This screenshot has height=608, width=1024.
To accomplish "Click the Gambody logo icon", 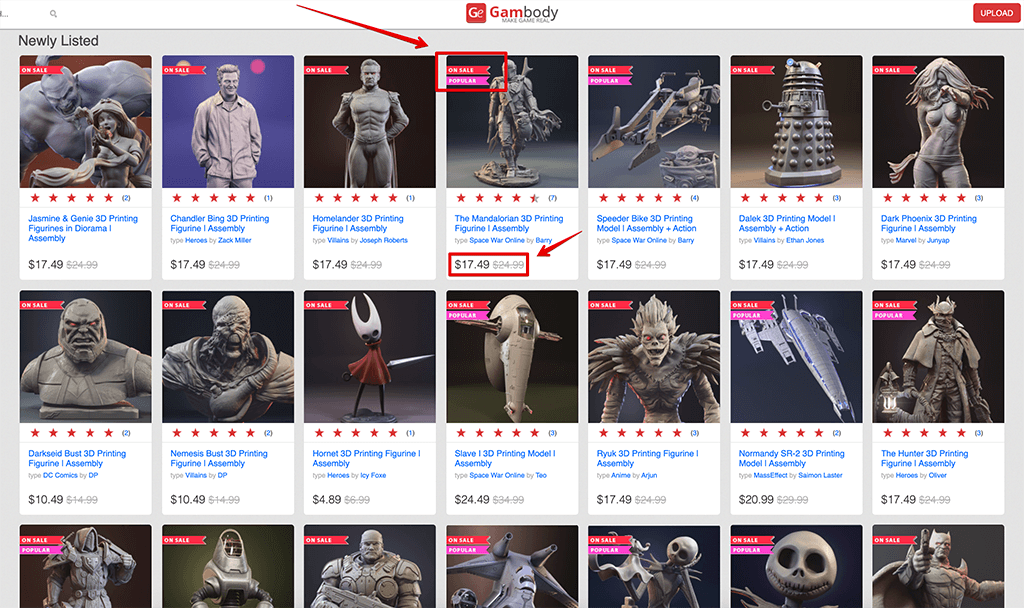I will tap(476, 13).
